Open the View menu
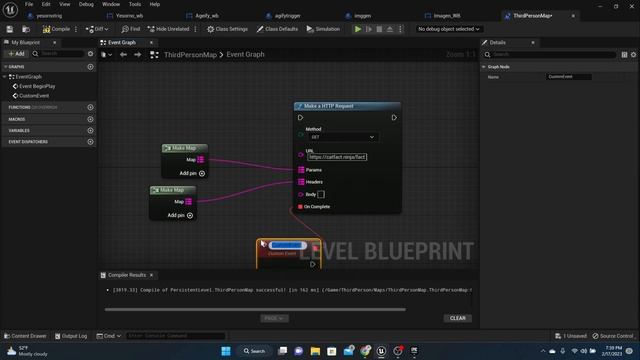640x360 pixels. click(x=64, y=4)
